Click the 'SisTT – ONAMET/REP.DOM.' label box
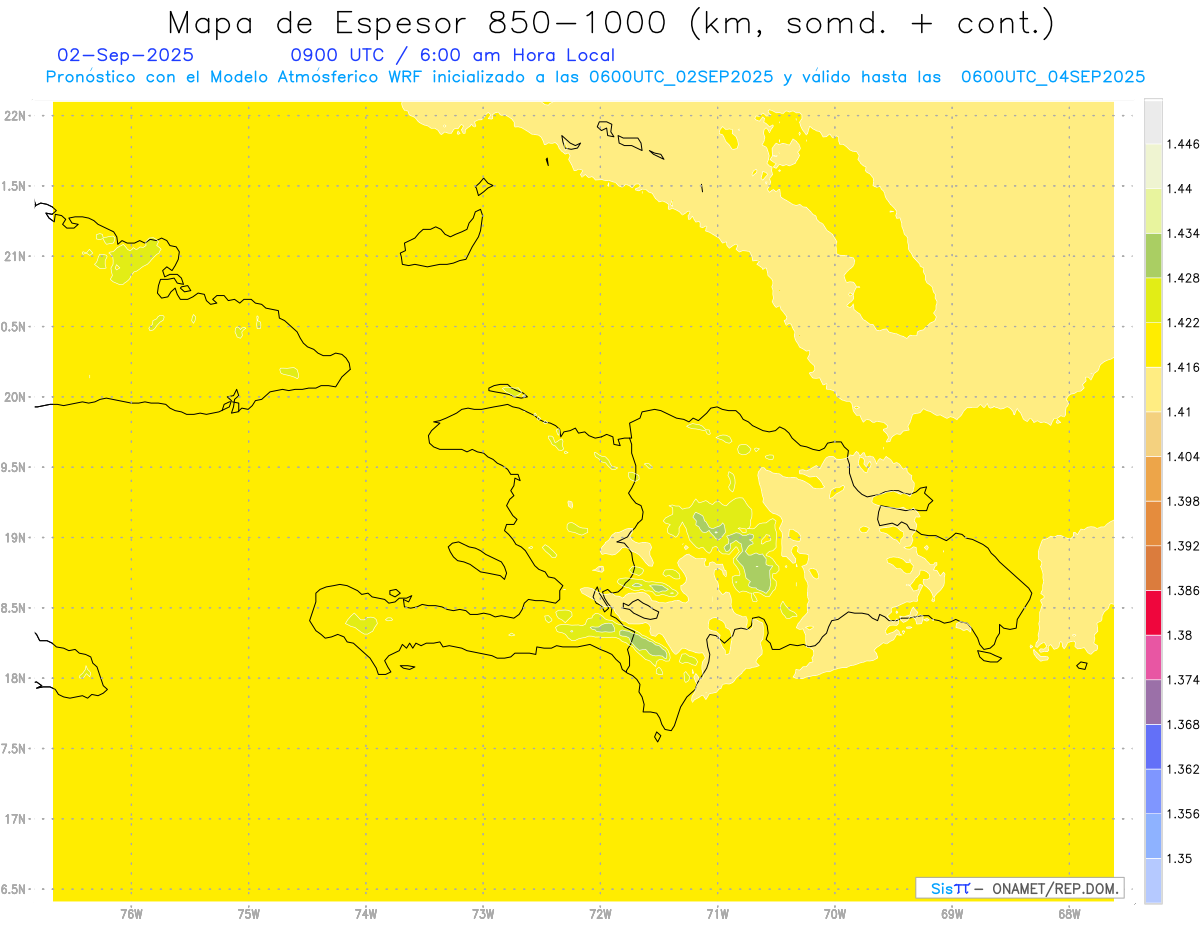Image resolution: width=1200 pixels, height=927 pixels. [1019, 888]
